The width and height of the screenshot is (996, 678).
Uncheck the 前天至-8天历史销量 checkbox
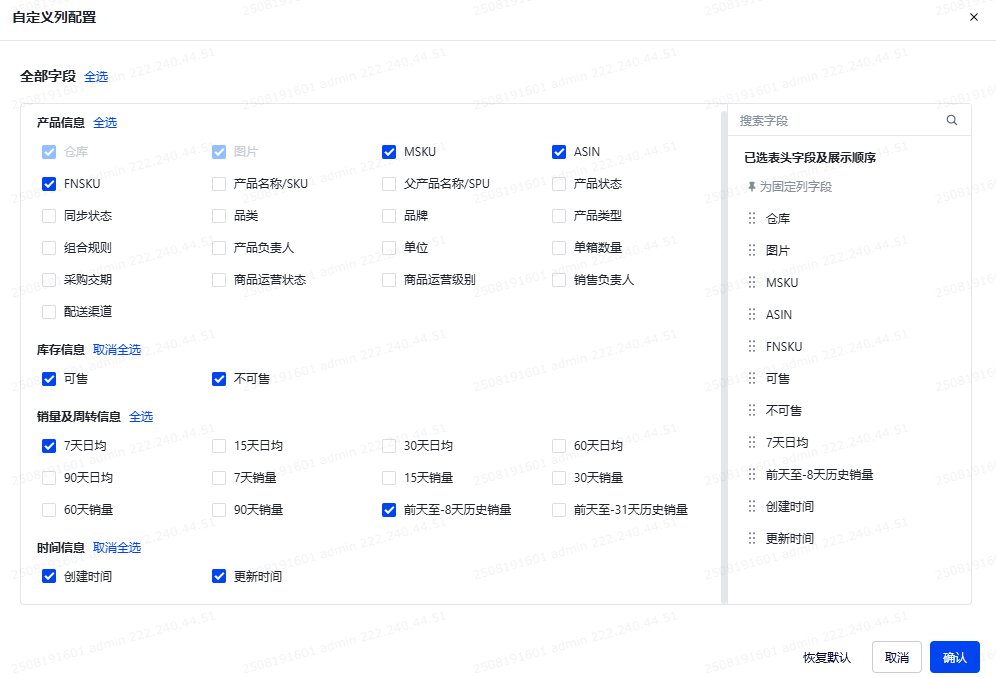tap(389, 510)
